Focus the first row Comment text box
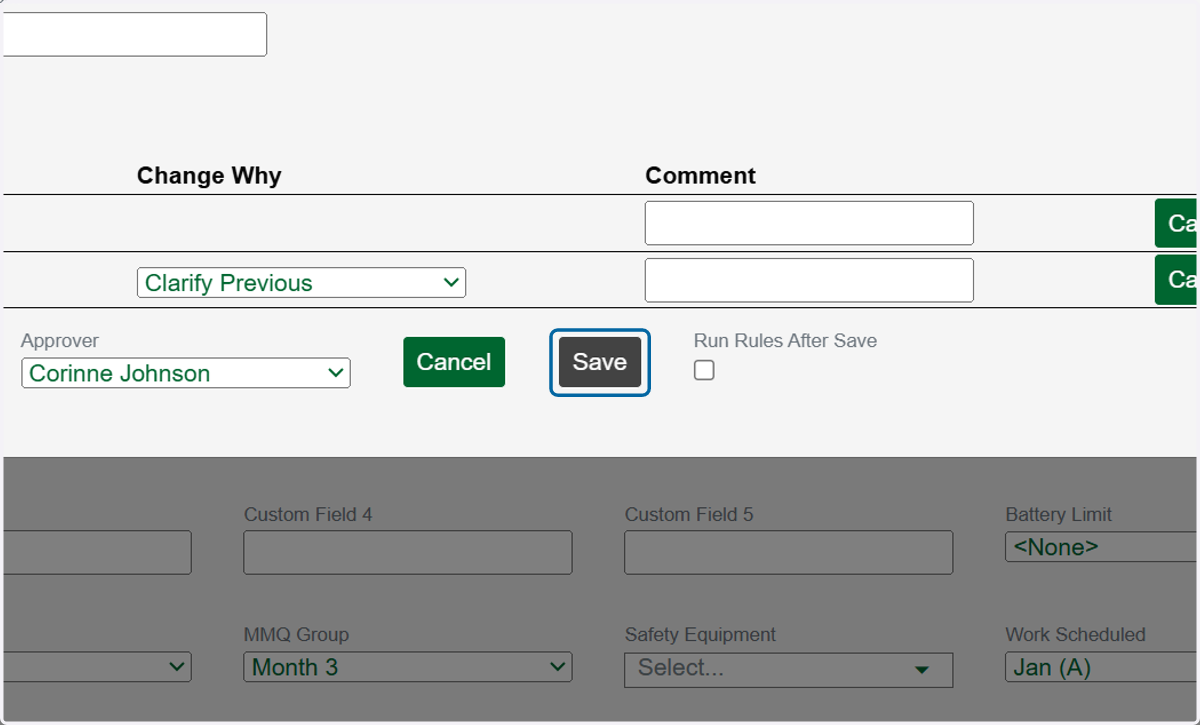Viewport: 1200px width, 725px height. [809, 223]
